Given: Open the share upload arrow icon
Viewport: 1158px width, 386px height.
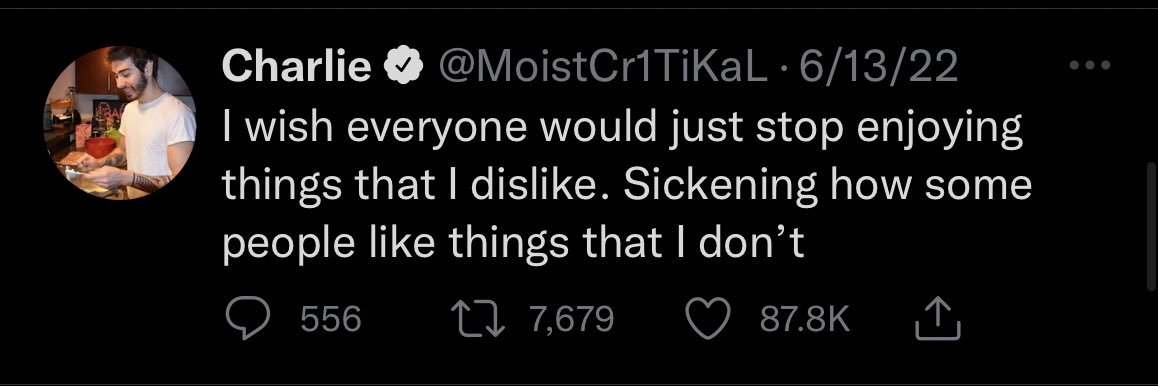Looking at the screenshot, I should [x=937, y=319].
